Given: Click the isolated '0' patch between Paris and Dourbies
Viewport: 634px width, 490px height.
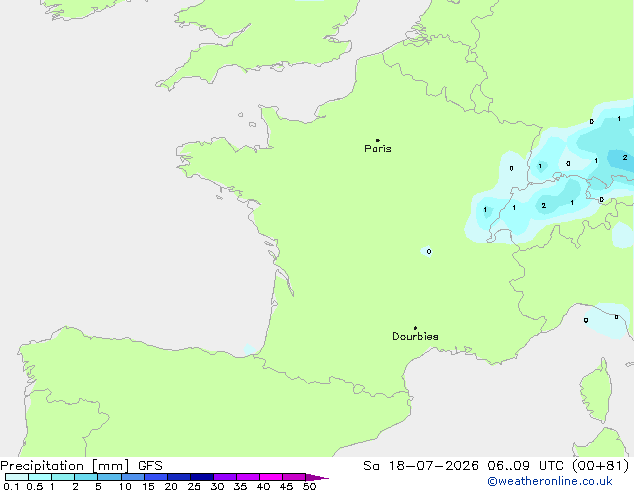Looking at the screenshot, I should pos(427,251).
